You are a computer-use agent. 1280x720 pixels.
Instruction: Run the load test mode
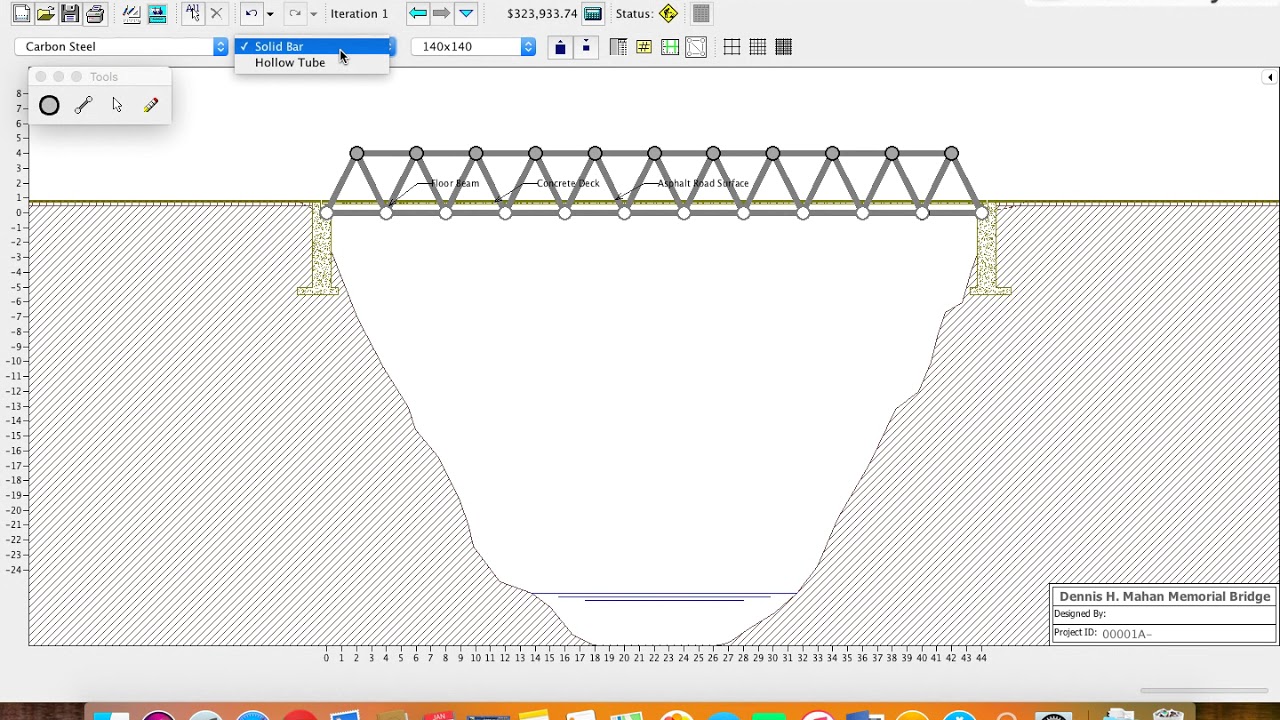point(157,14)
